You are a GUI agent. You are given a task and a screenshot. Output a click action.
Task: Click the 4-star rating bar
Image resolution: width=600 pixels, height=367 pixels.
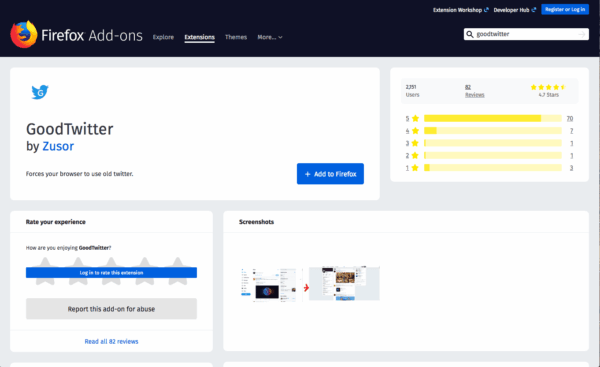tap(492, 131)
